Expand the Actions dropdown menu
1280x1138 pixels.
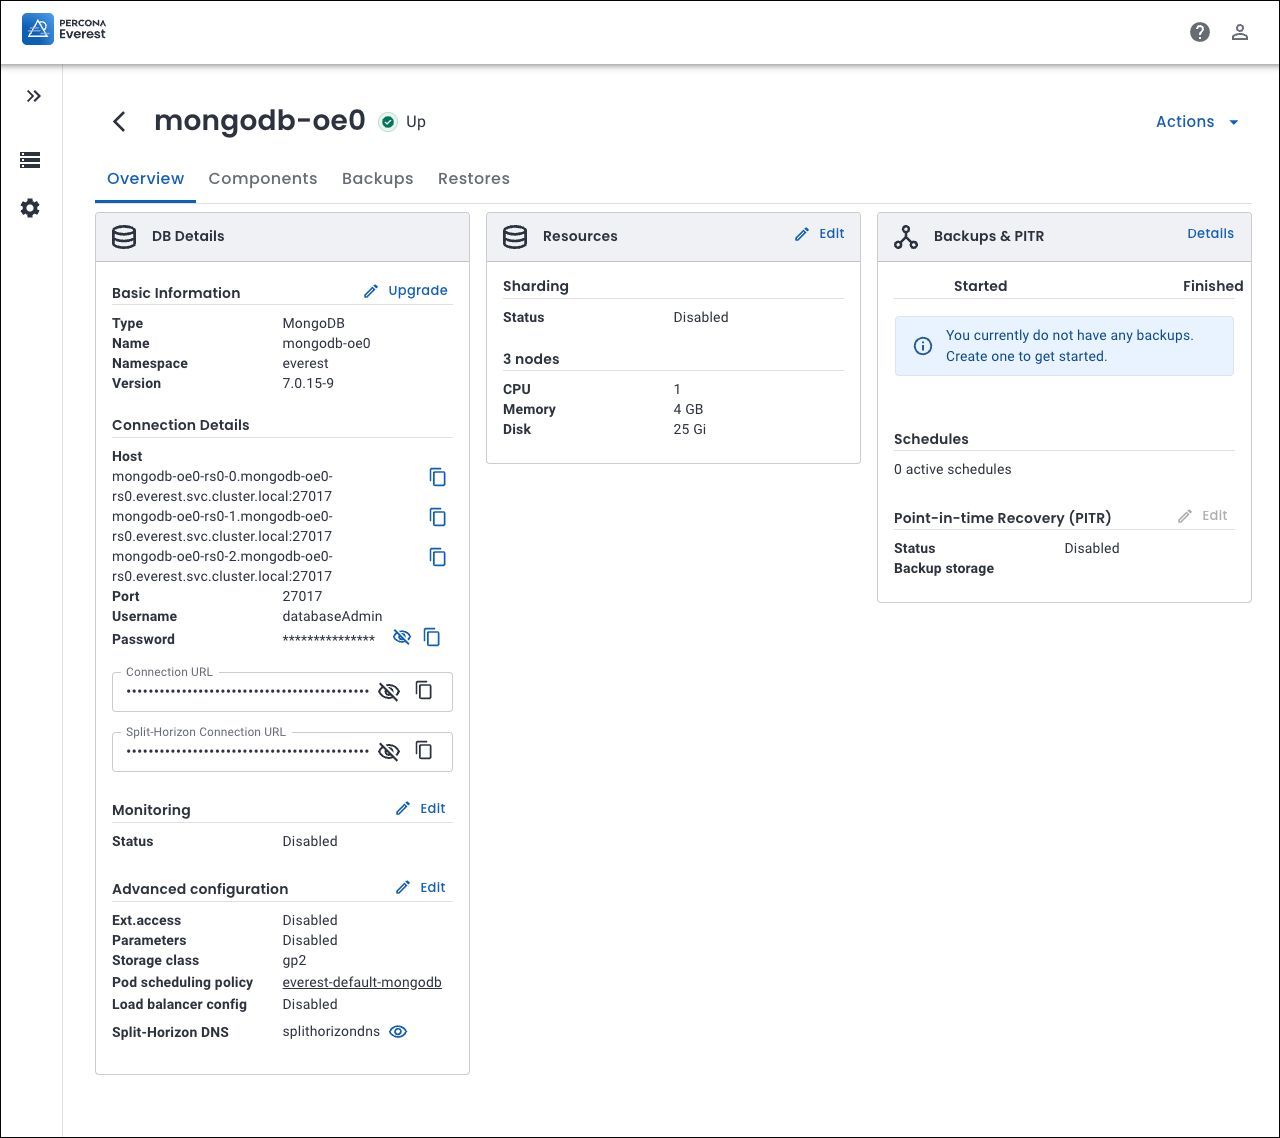click(x=1197, y=122)
